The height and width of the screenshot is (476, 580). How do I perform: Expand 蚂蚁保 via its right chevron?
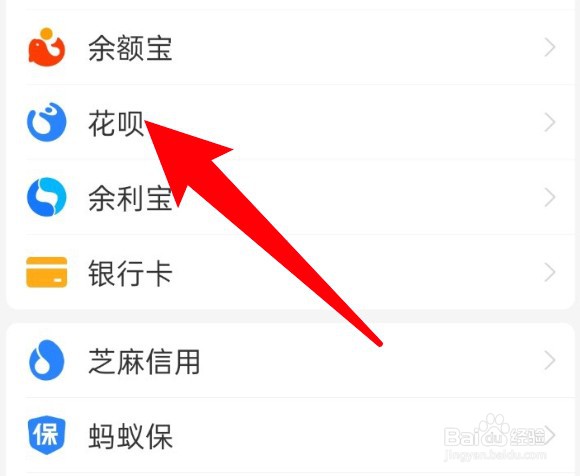550,436
